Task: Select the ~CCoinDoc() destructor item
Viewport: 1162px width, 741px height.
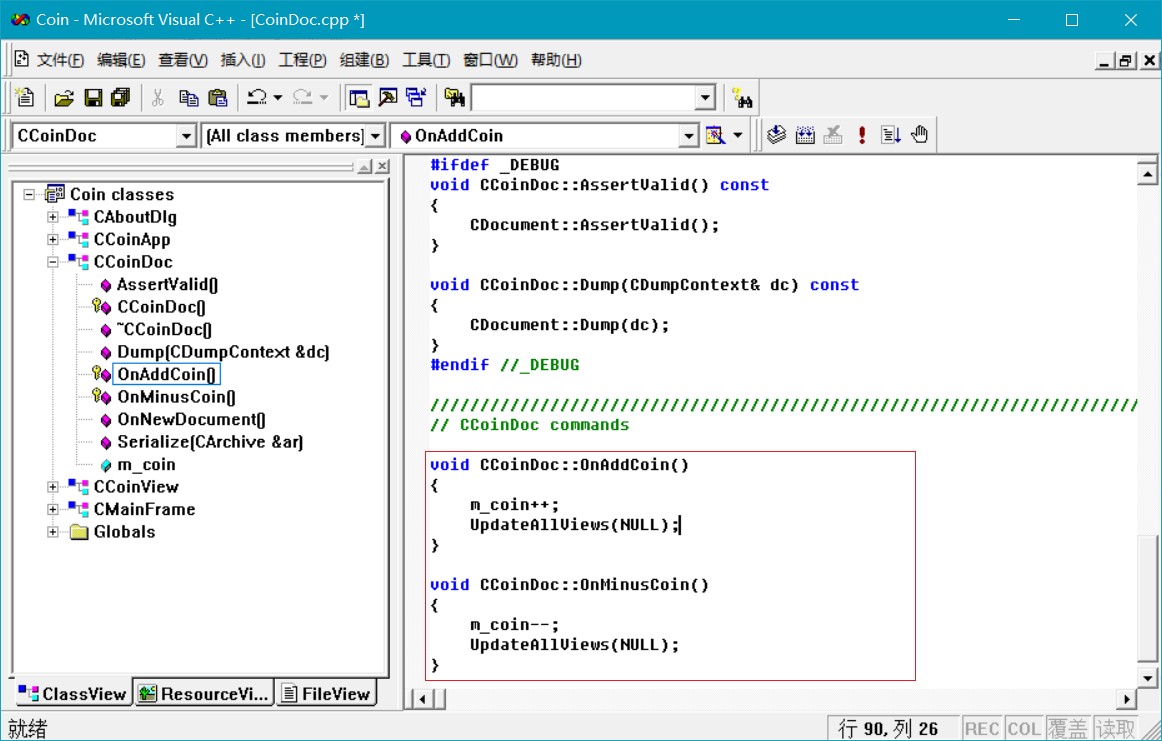Action: click(x=164, y=329)
